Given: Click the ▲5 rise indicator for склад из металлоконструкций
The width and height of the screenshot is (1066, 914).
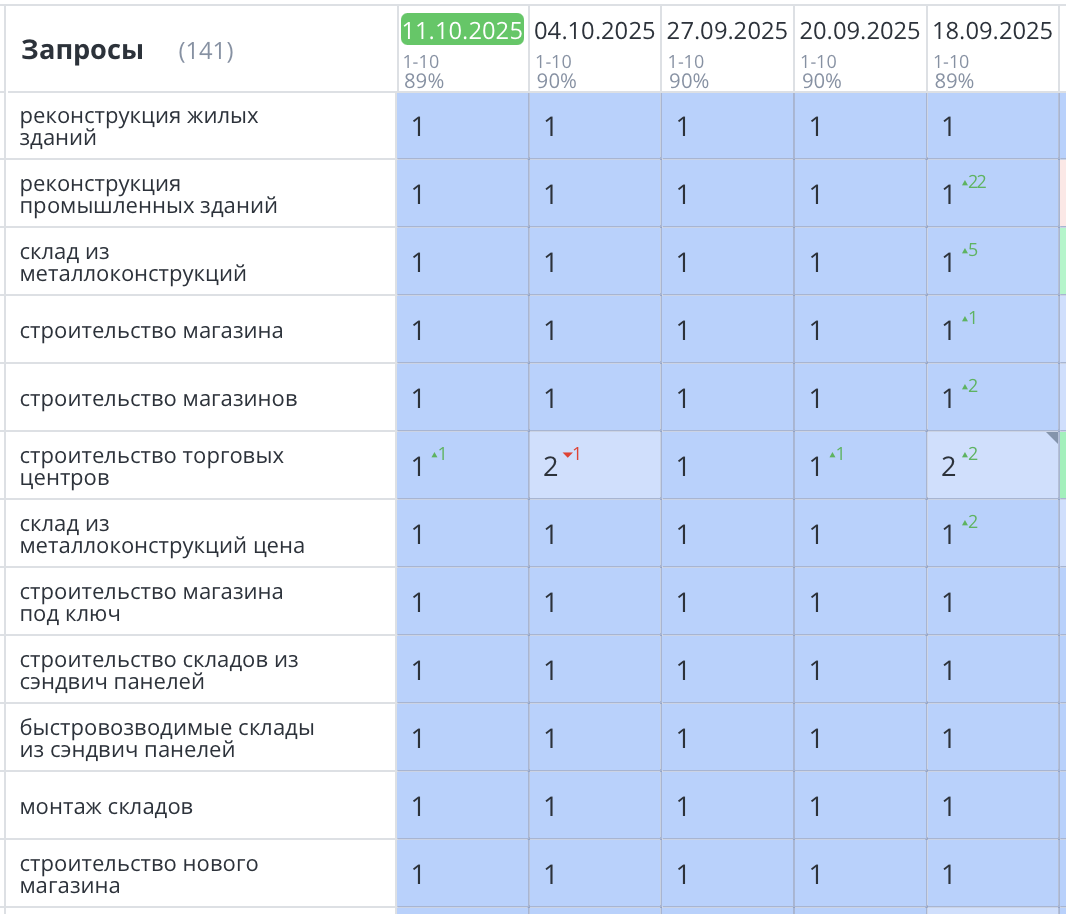Looking at the screenshot, I should 968,249.
